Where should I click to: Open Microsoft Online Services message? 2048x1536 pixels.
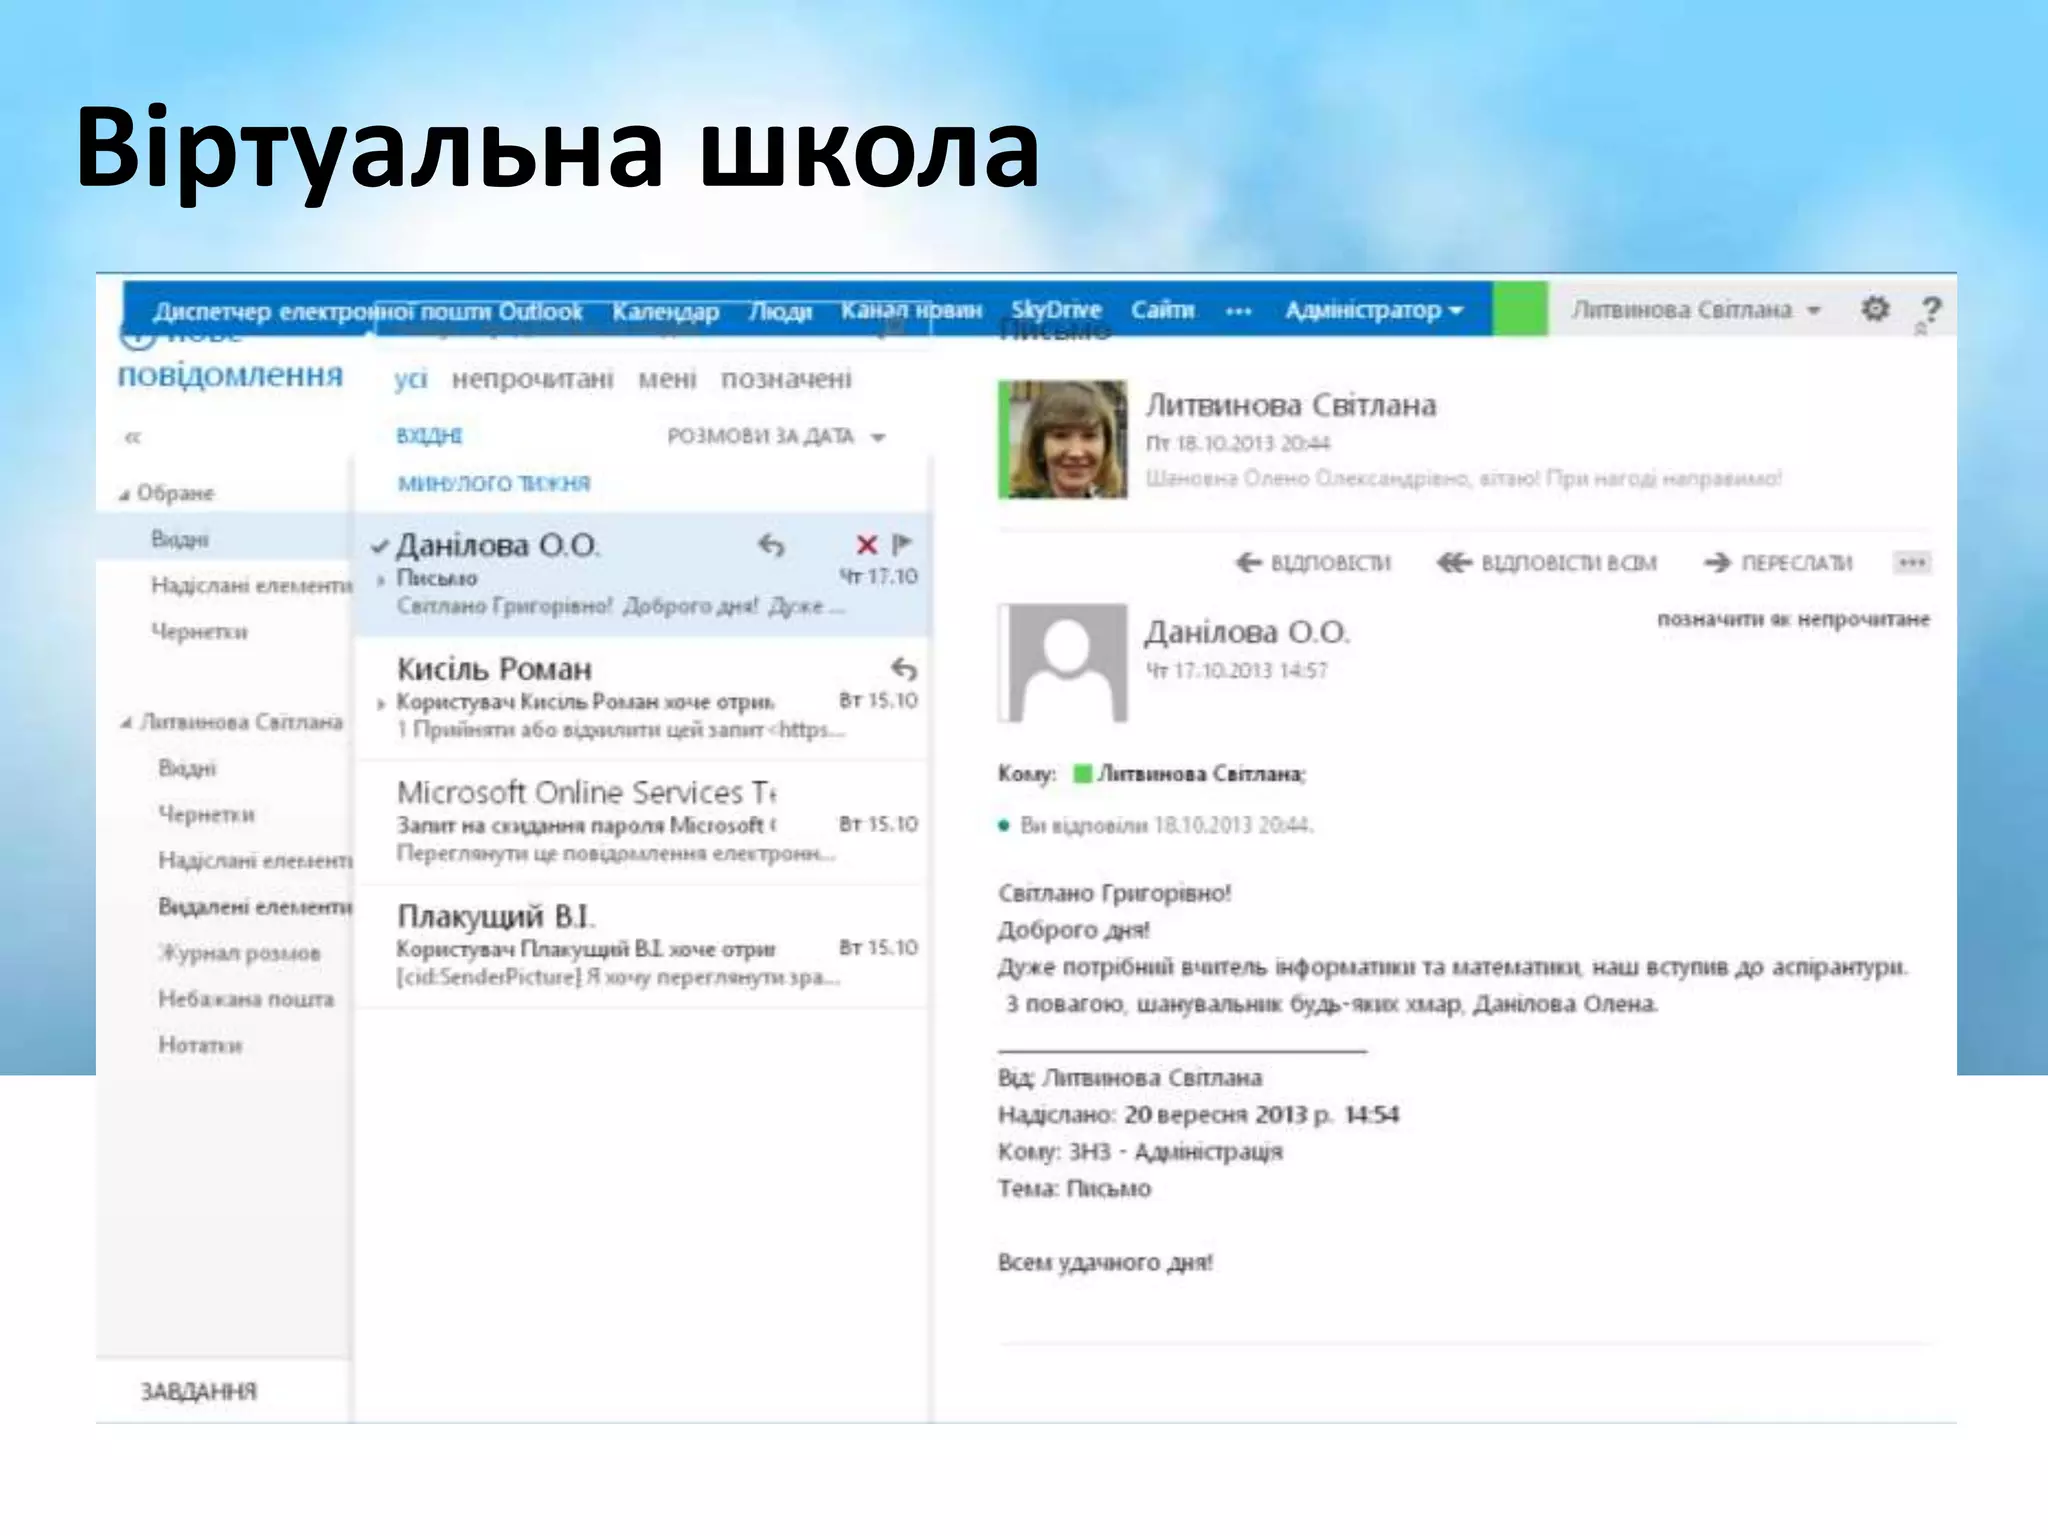643,823
